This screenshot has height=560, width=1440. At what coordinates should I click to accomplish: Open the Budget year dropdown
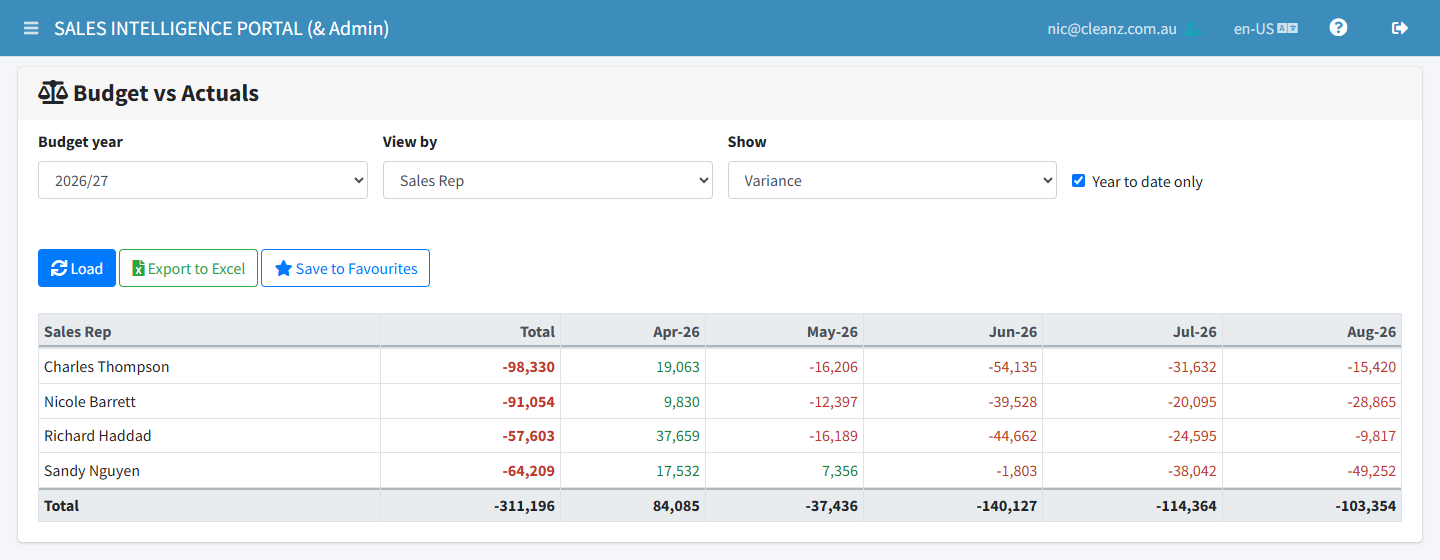(x=203, y=180)
